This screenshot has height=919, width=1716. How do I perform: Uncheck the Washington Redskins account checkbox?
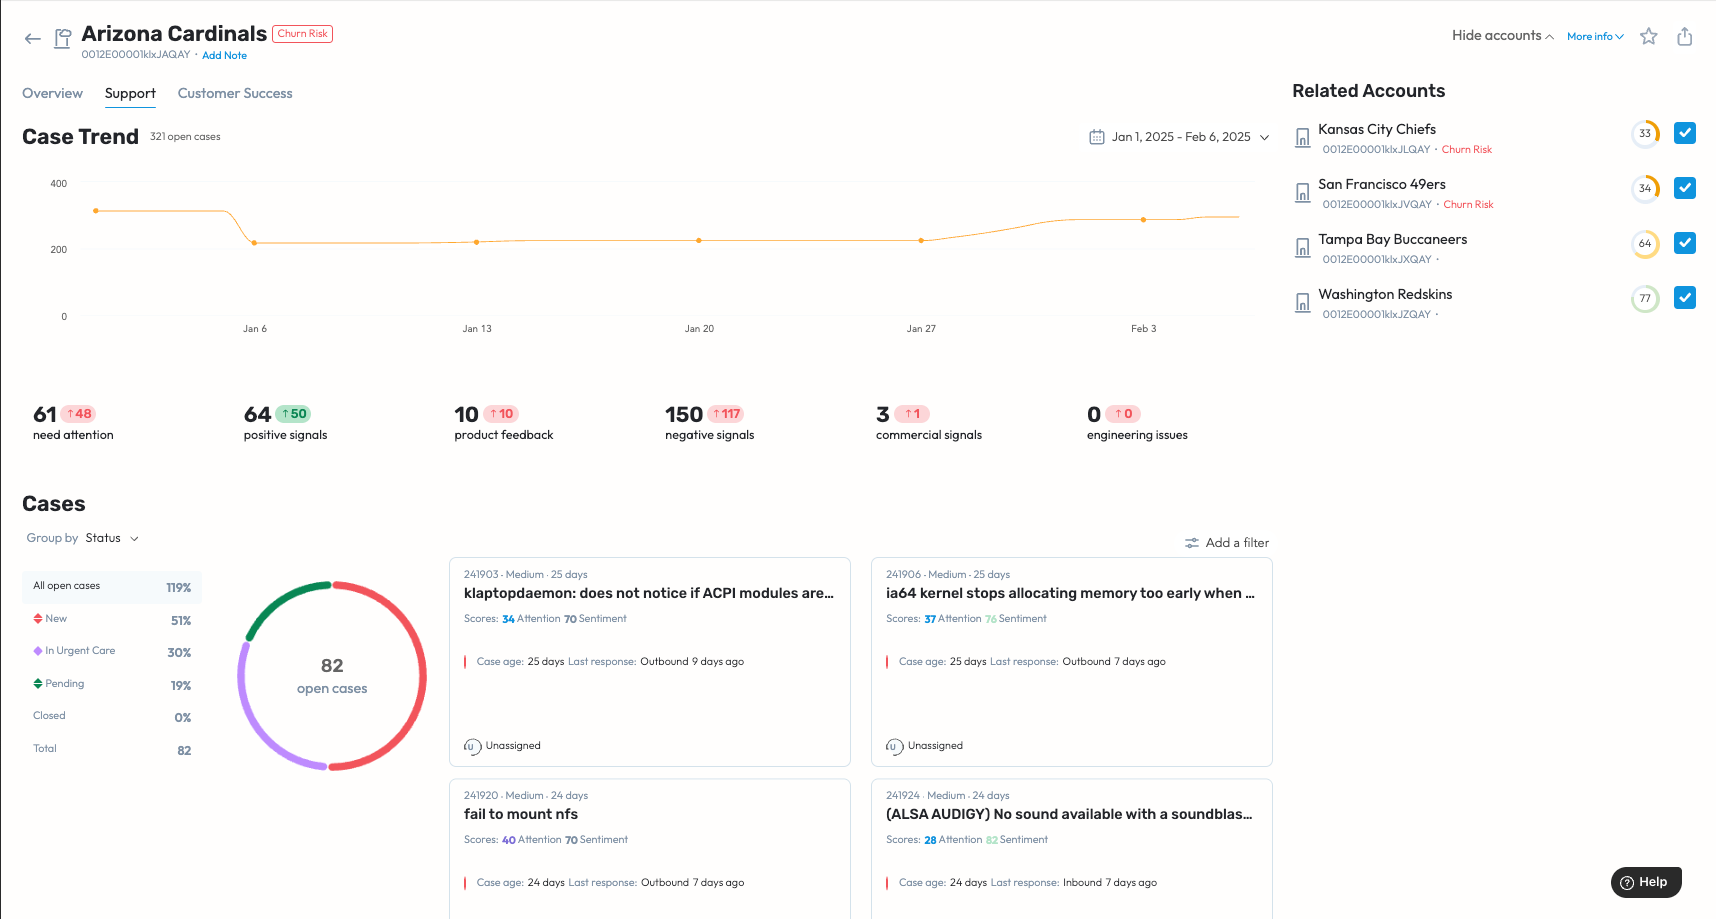1685,297
